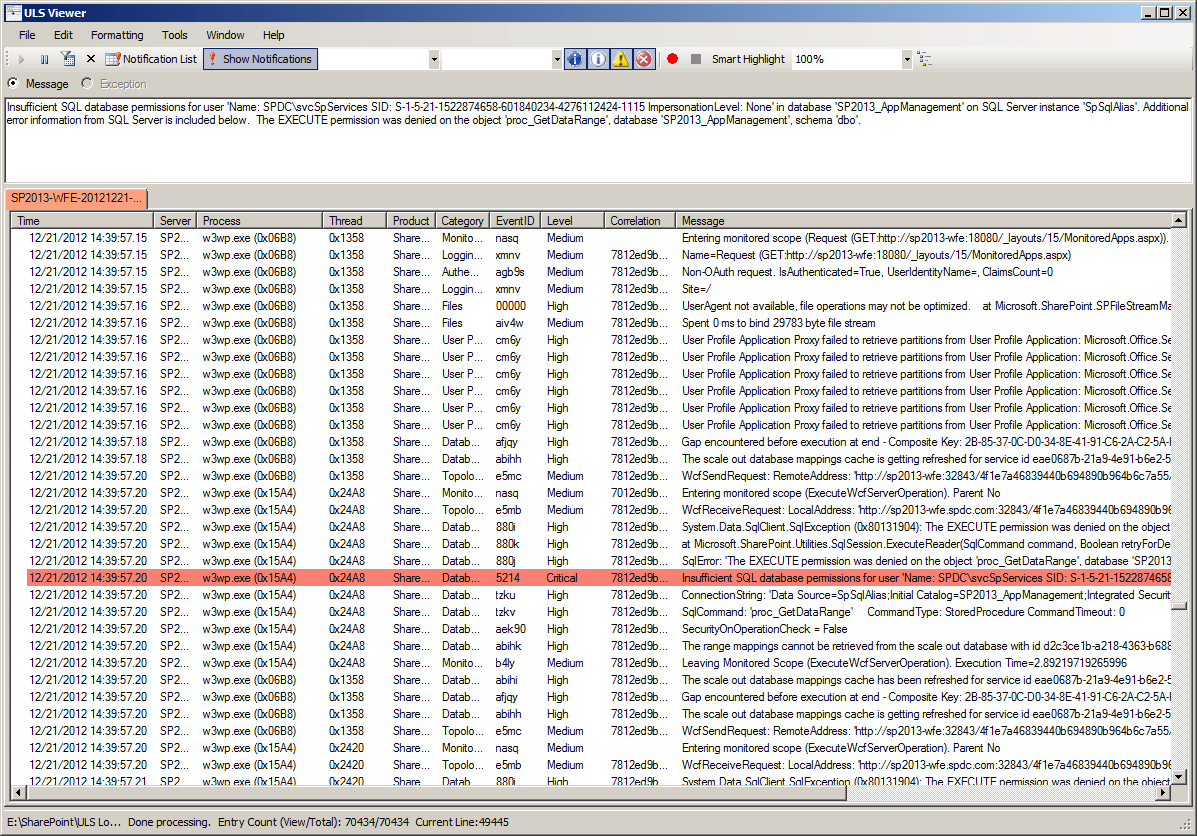
Task: Select row with EventID agb9s
Action: click(x=599, y=272)
